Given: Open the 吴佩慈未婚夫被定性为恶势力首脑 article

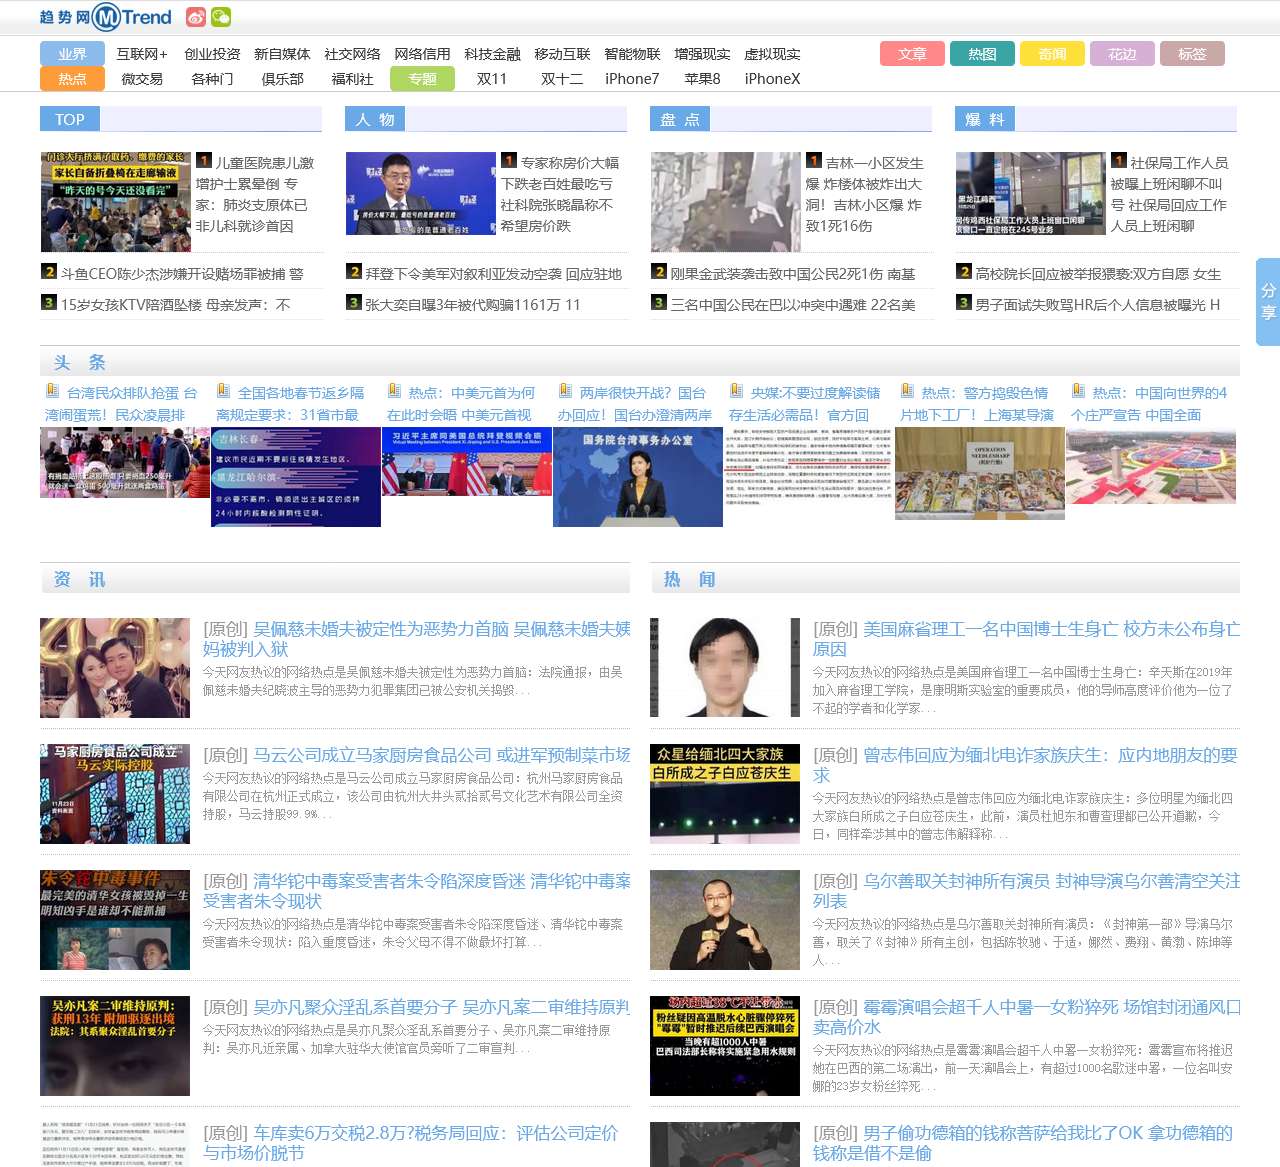Looking at the screenshot, I should click(417, 638).
